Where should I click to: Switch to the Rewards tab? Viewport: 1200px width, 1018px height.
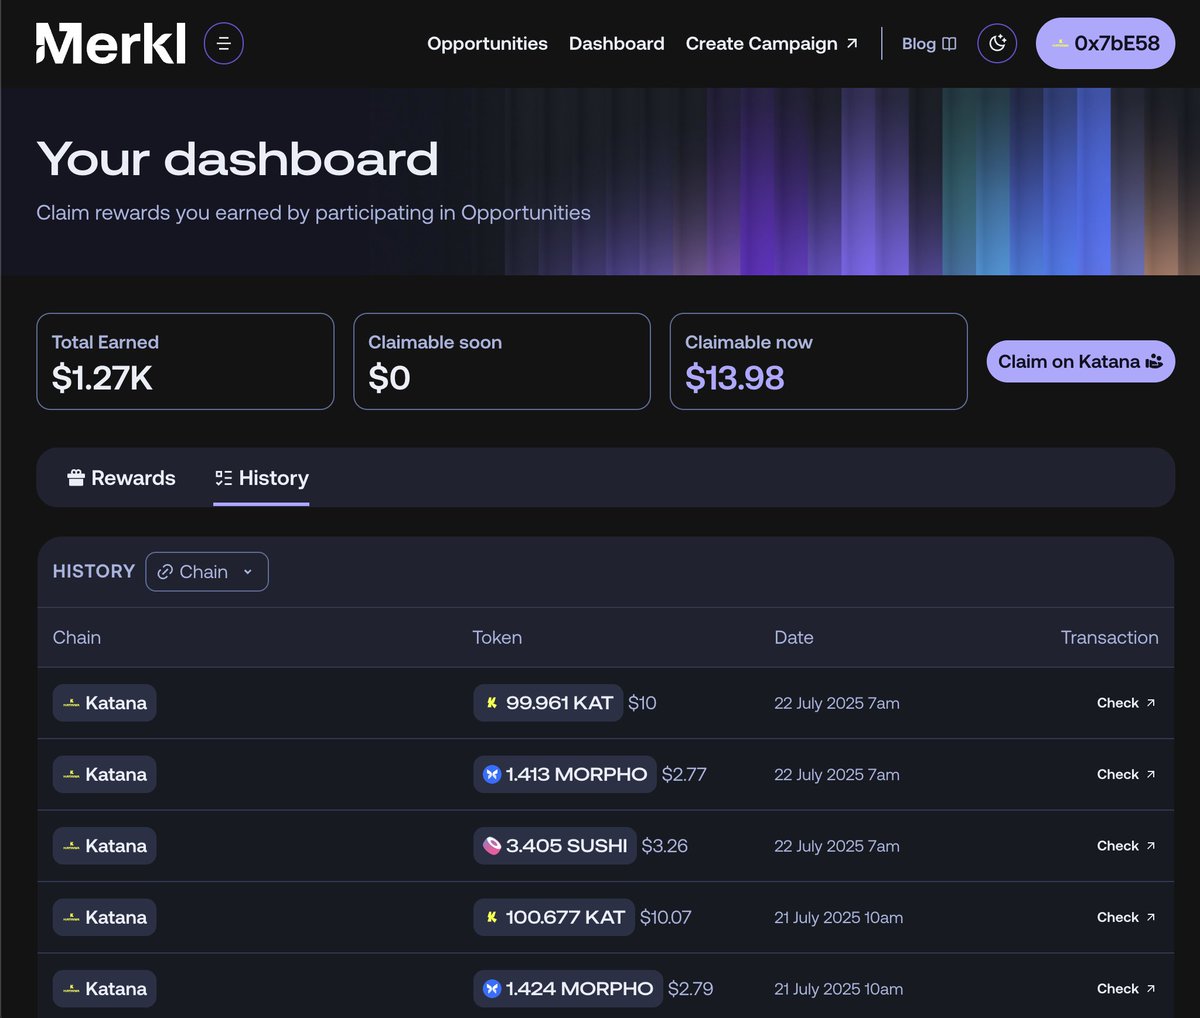121,478
